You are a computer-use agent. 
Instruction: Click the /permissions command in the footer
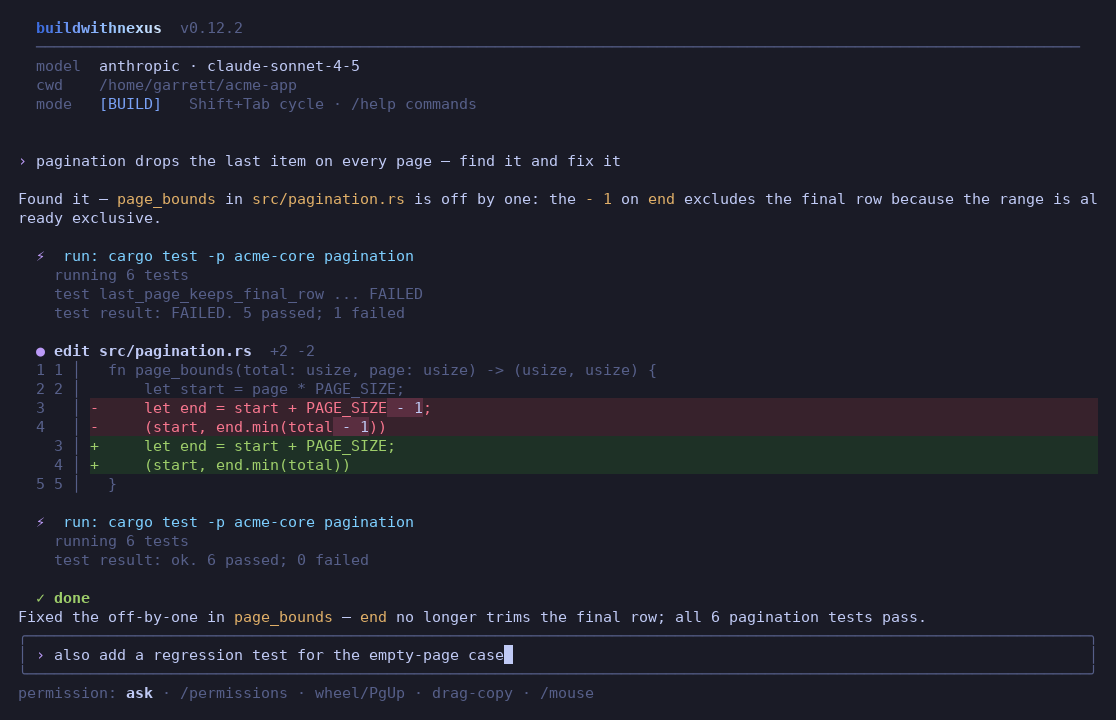[233, 693]
